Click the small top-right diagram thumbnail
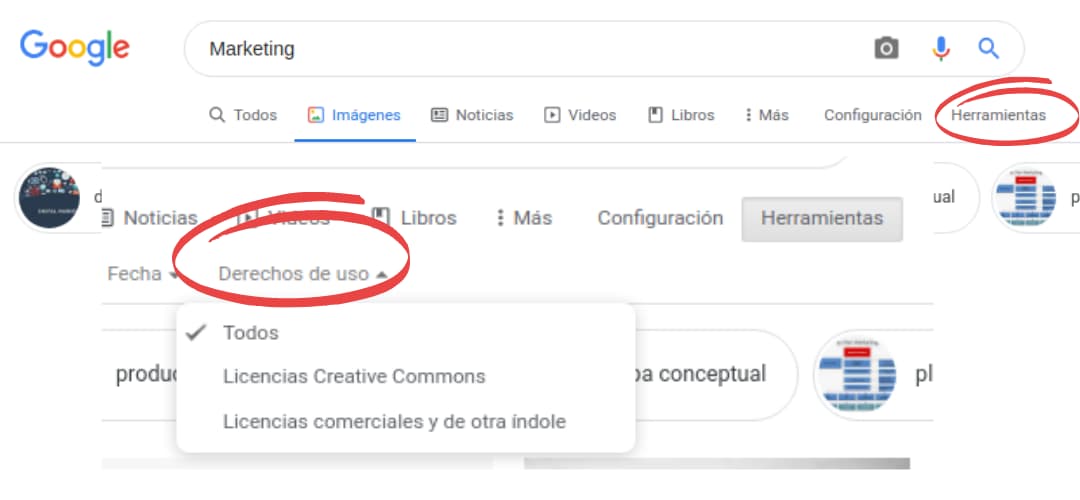The height and width of the screenshot is (500, 1080). pyautogui.click(x=1024, y=198)
